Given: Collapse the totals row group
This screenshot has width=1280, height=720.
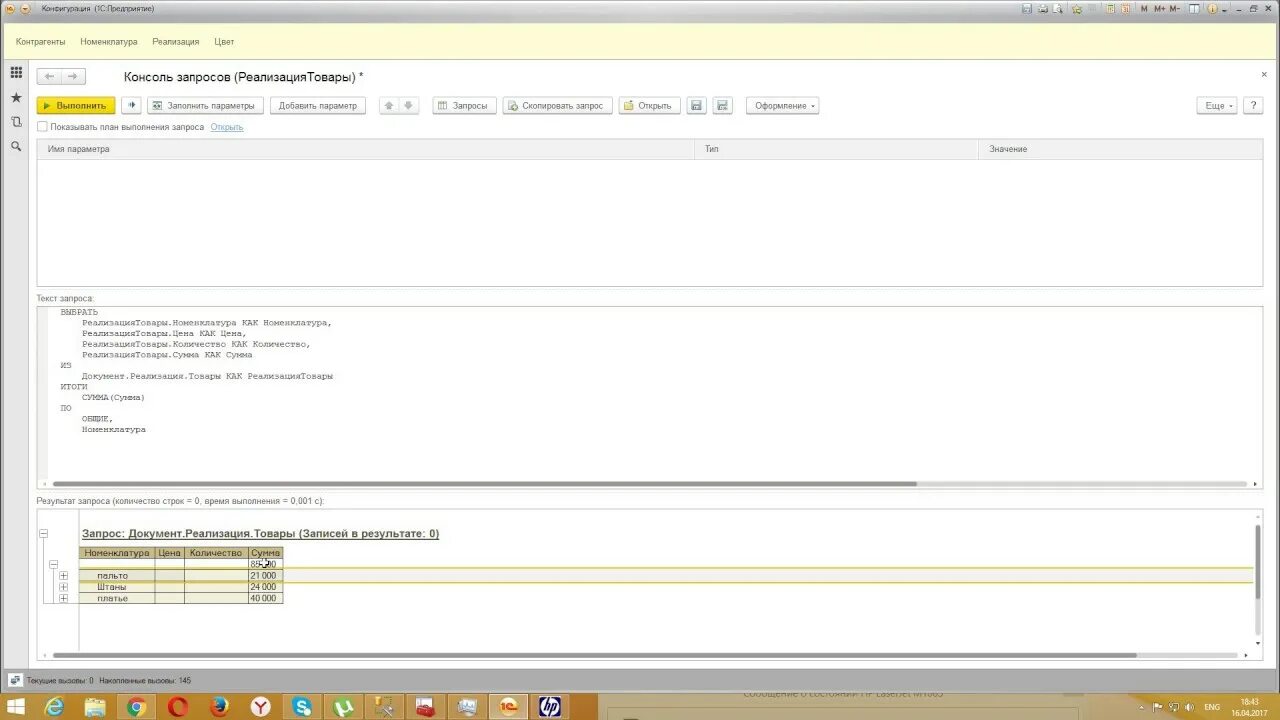Looking at the screenshot, I should [53, 564].
